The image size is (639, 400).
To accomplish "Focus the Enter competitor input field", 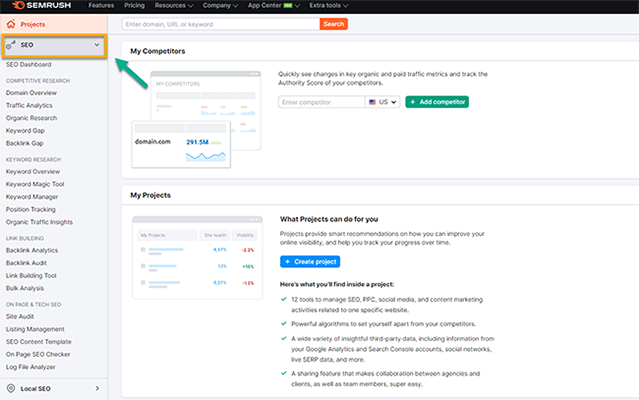I will [x=322, y=102].
